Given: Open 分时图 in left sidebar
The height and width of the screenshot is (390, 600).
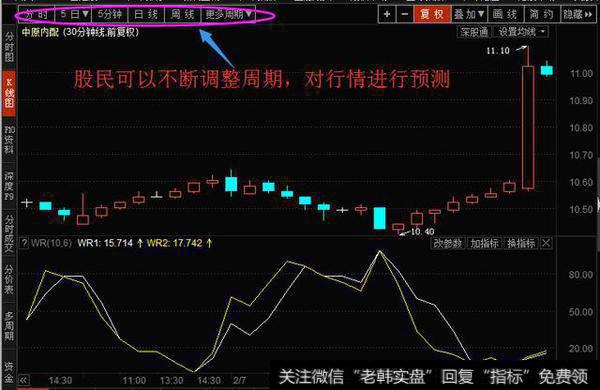Looking at the screenshot, I should point(8,47).
